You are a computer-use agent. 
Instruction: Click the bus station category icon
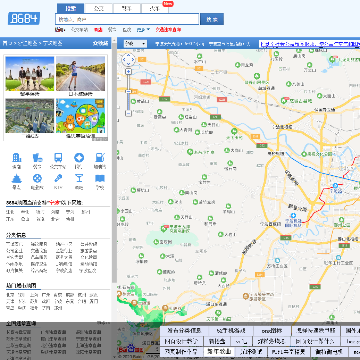pyautogui.click(x=58, y=158)
